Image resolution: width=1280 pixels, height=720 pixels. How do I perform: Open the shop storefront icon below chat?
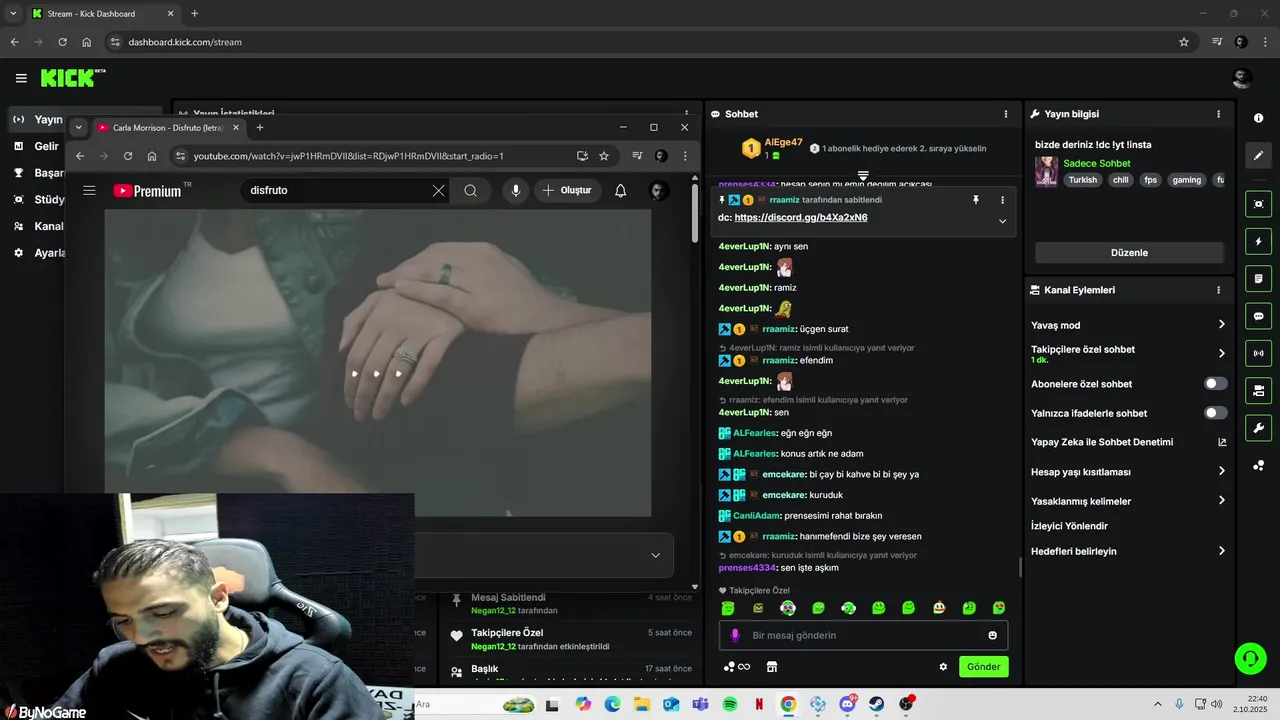772,667
